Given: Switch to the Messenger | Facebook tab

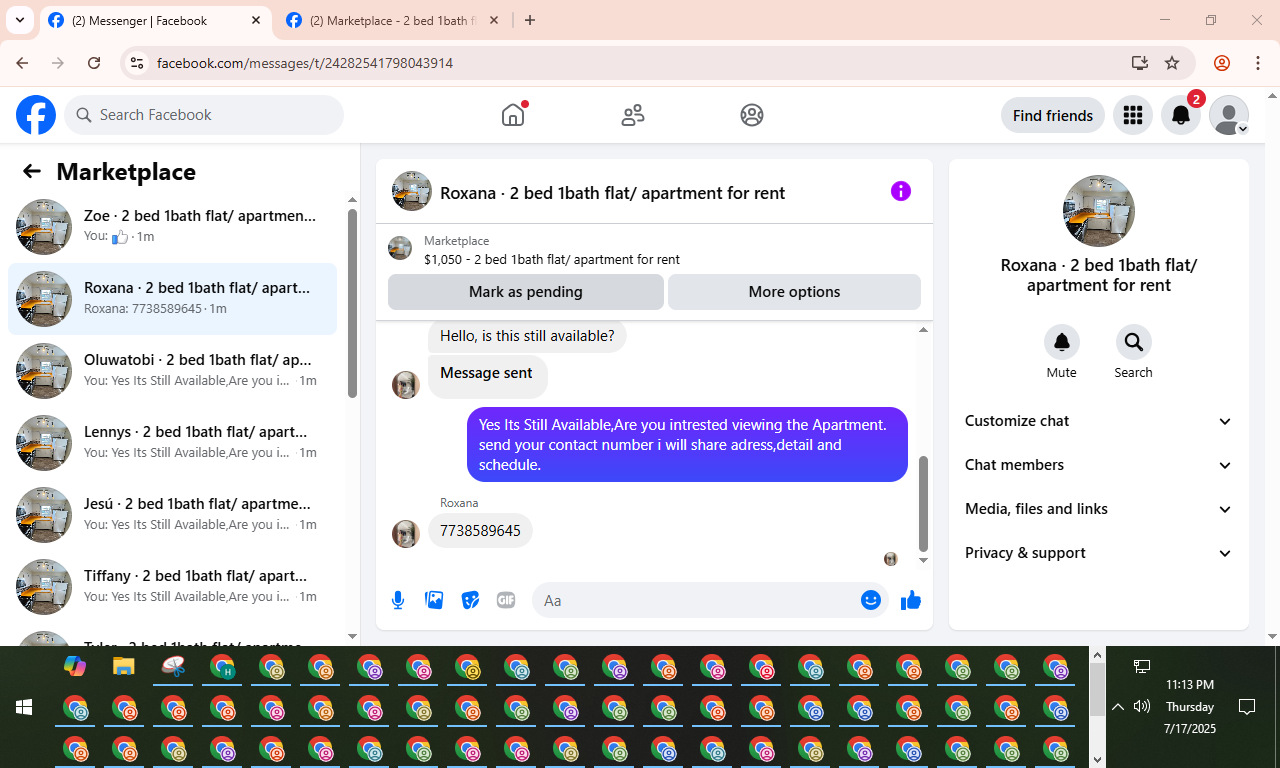Looking at the screenshot, I should [155, 20].
